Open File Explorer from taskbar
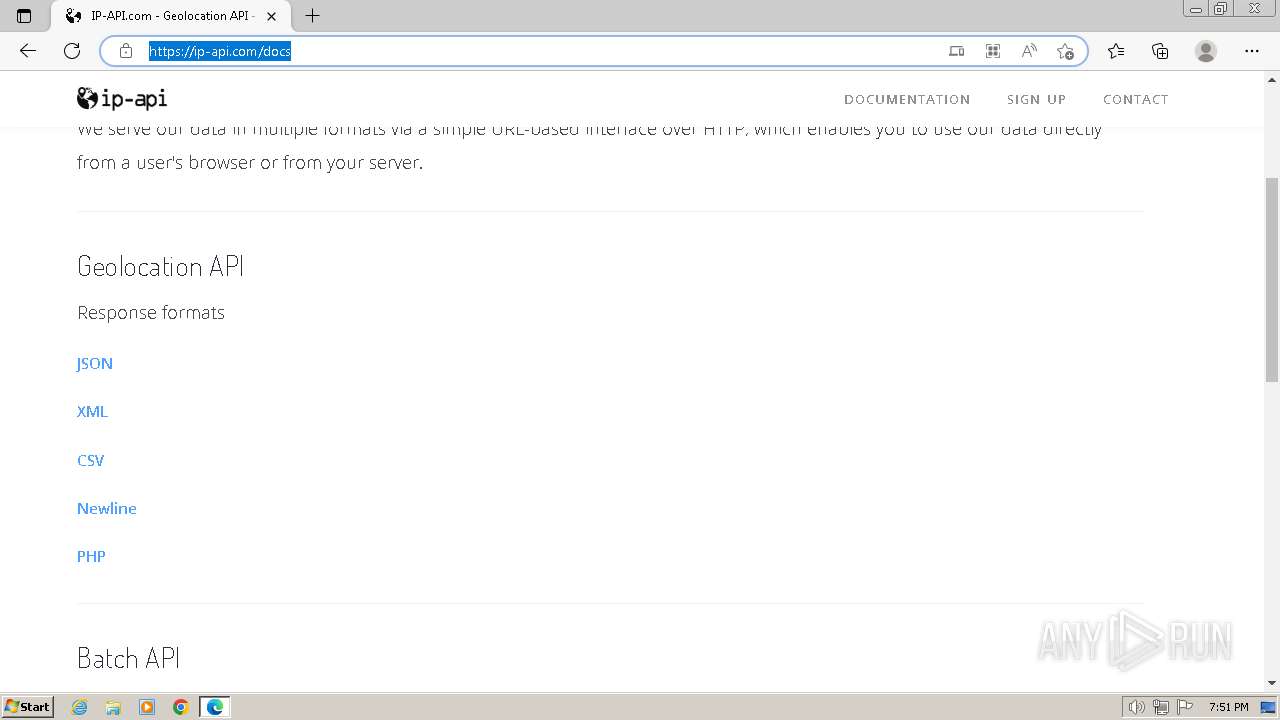1280x720 pixels. (x=113, y=707)
